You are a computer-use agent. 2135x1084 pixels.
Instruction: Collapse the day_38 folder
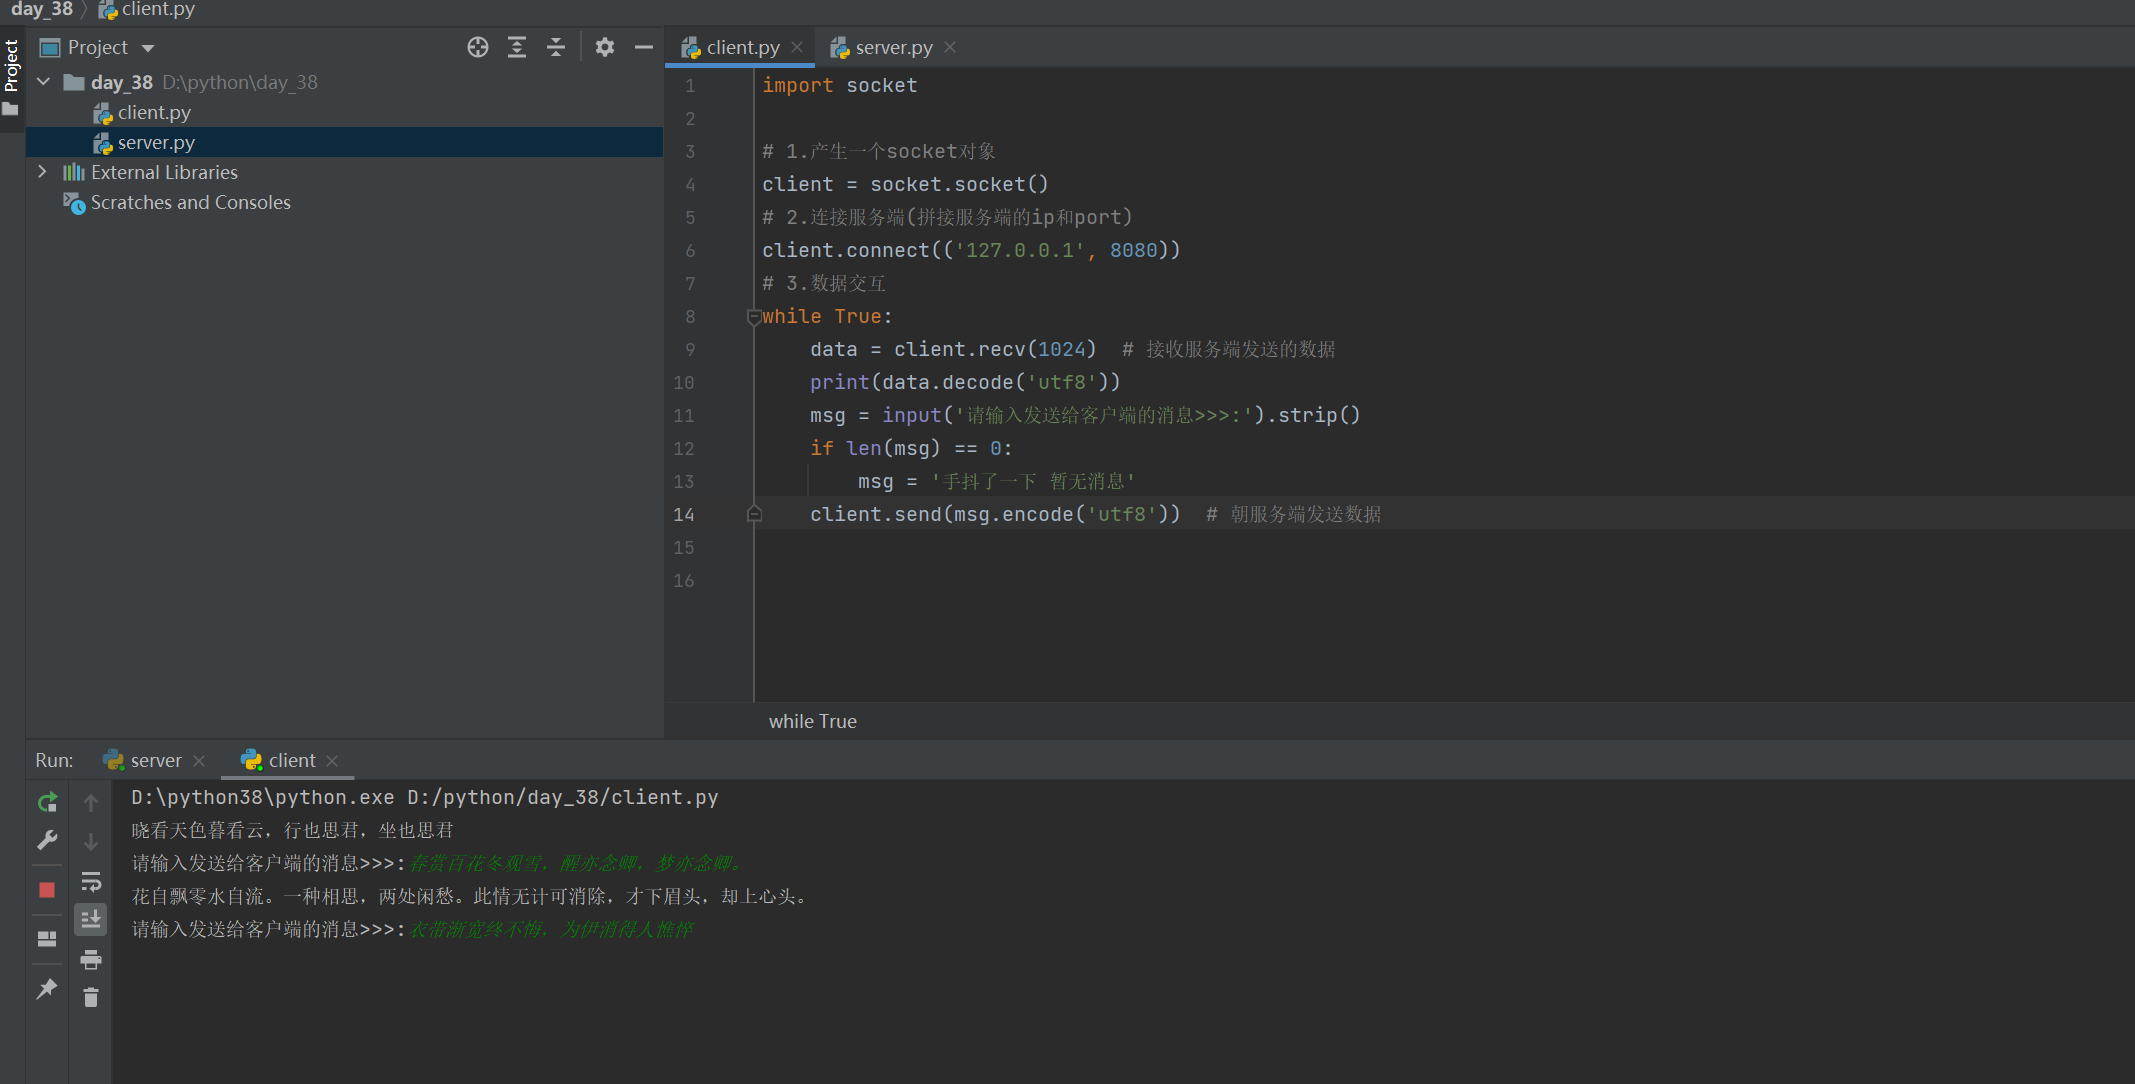pyautogui.click(x=43, y=82)
